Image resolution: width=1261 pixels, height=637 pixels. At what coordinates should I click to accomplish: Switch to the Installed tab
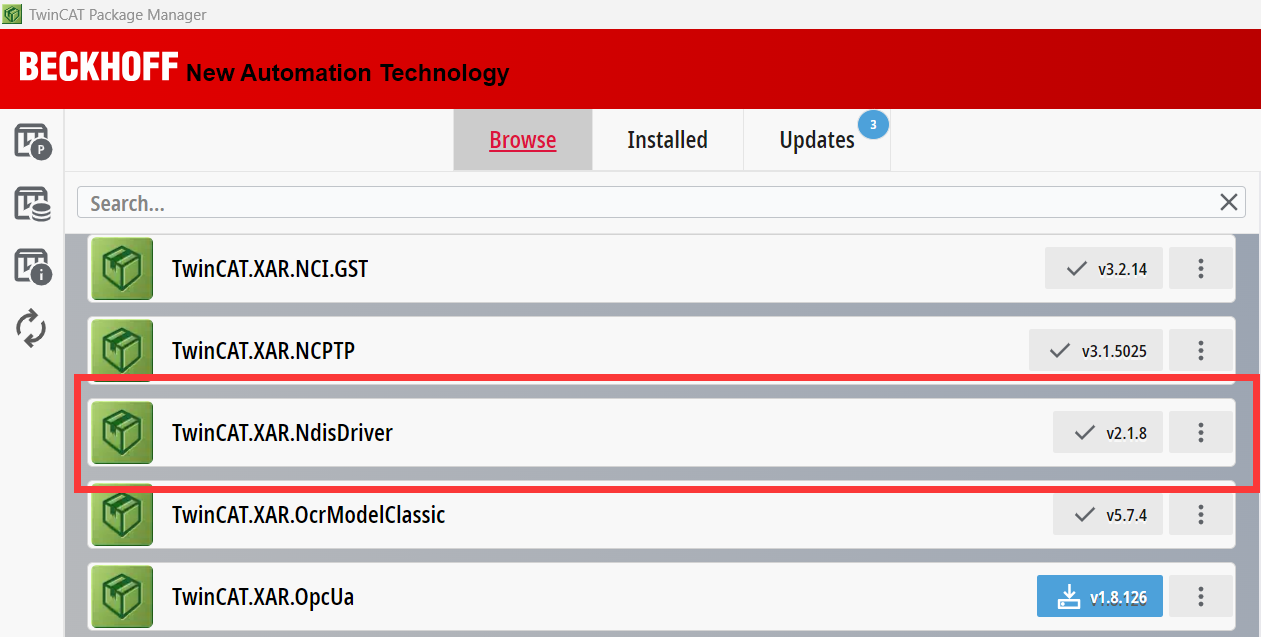coord(667,140)
